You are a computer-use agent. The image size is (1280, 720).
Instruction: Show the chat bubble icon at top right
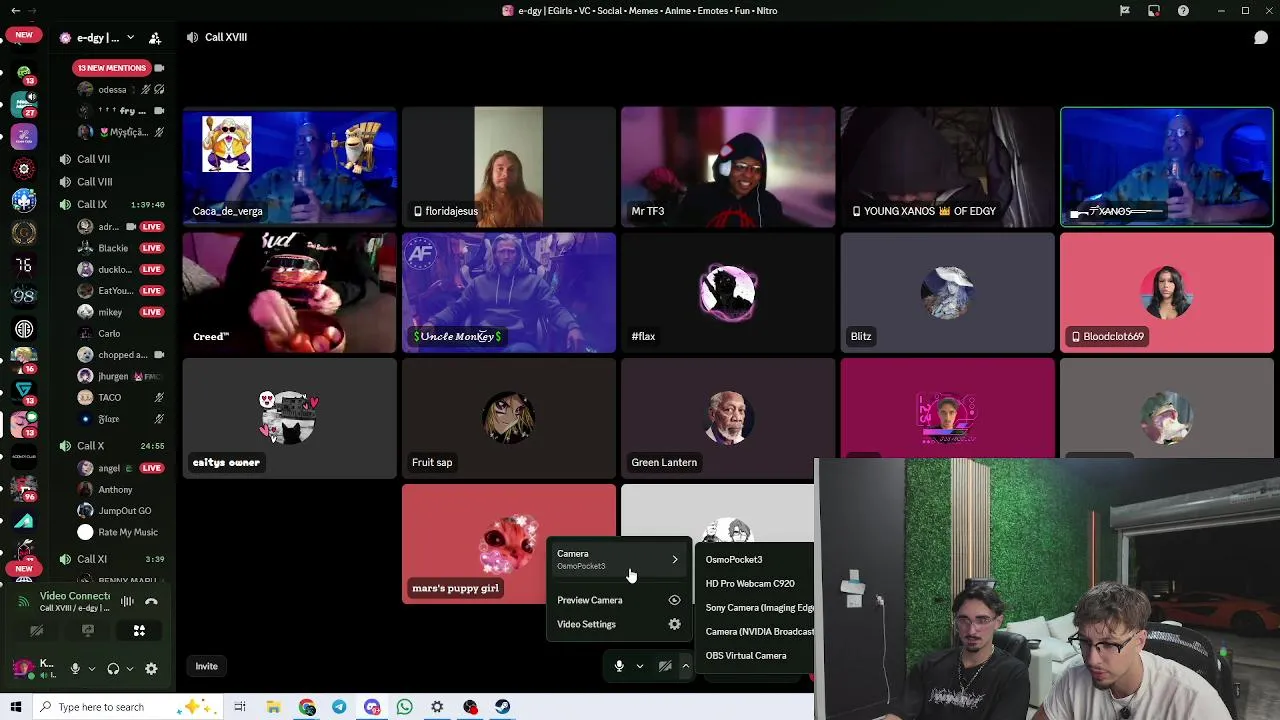point(1261,38)
